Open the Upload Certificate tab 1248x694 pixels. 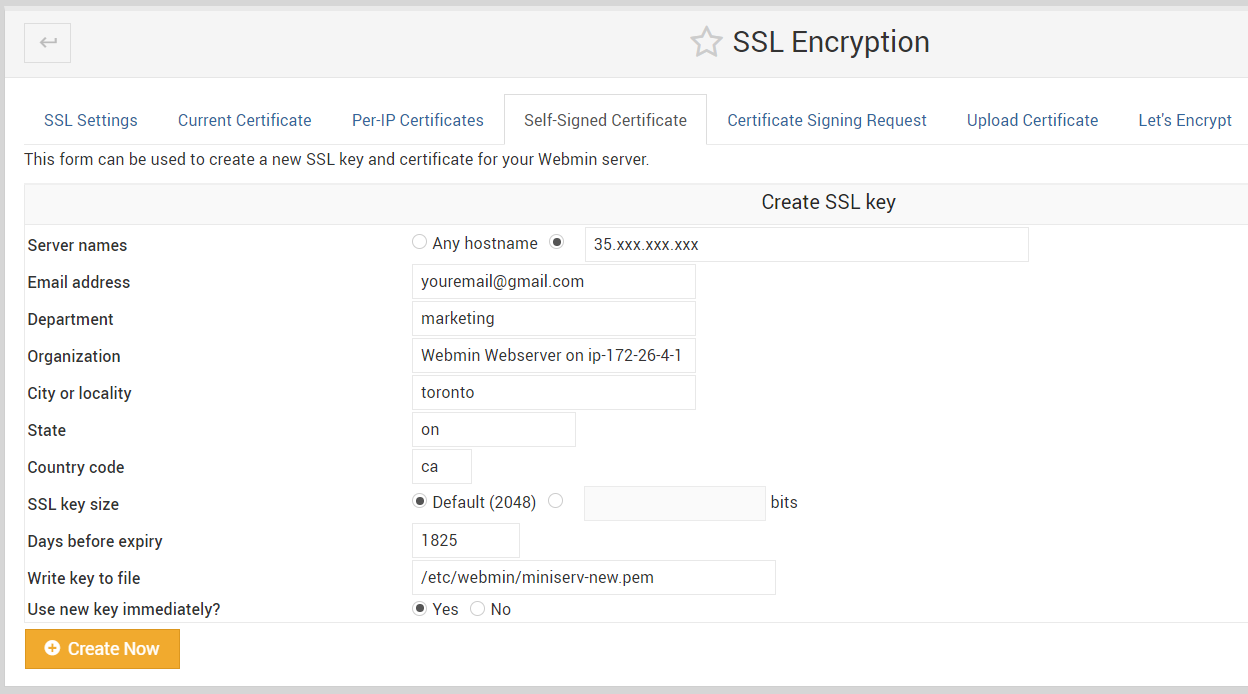[x=1032, y=120]
